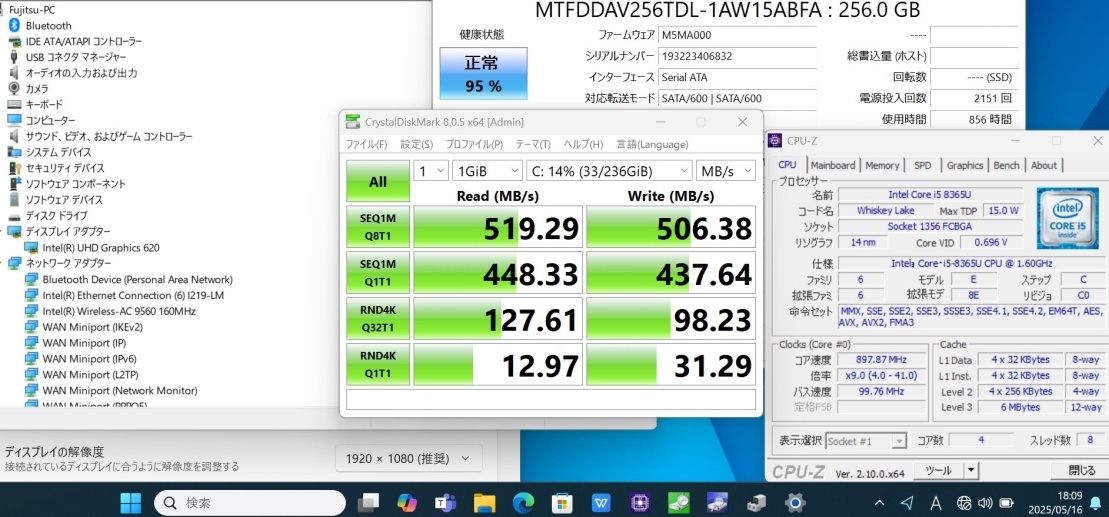Open the Windows Start menu
The width and height of the screenshot is (1109, 517).
130,503
